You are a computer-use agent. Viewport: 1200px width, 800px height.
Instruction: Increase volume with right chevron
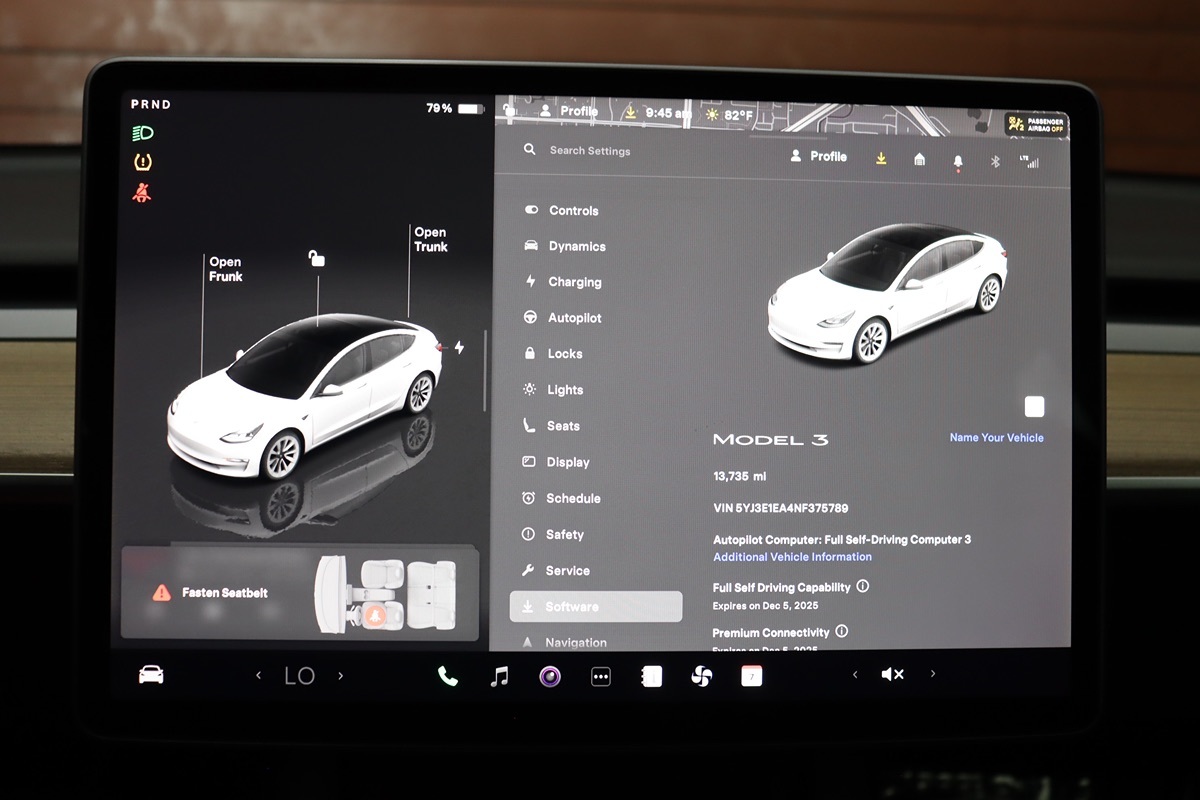coord(933,675)
